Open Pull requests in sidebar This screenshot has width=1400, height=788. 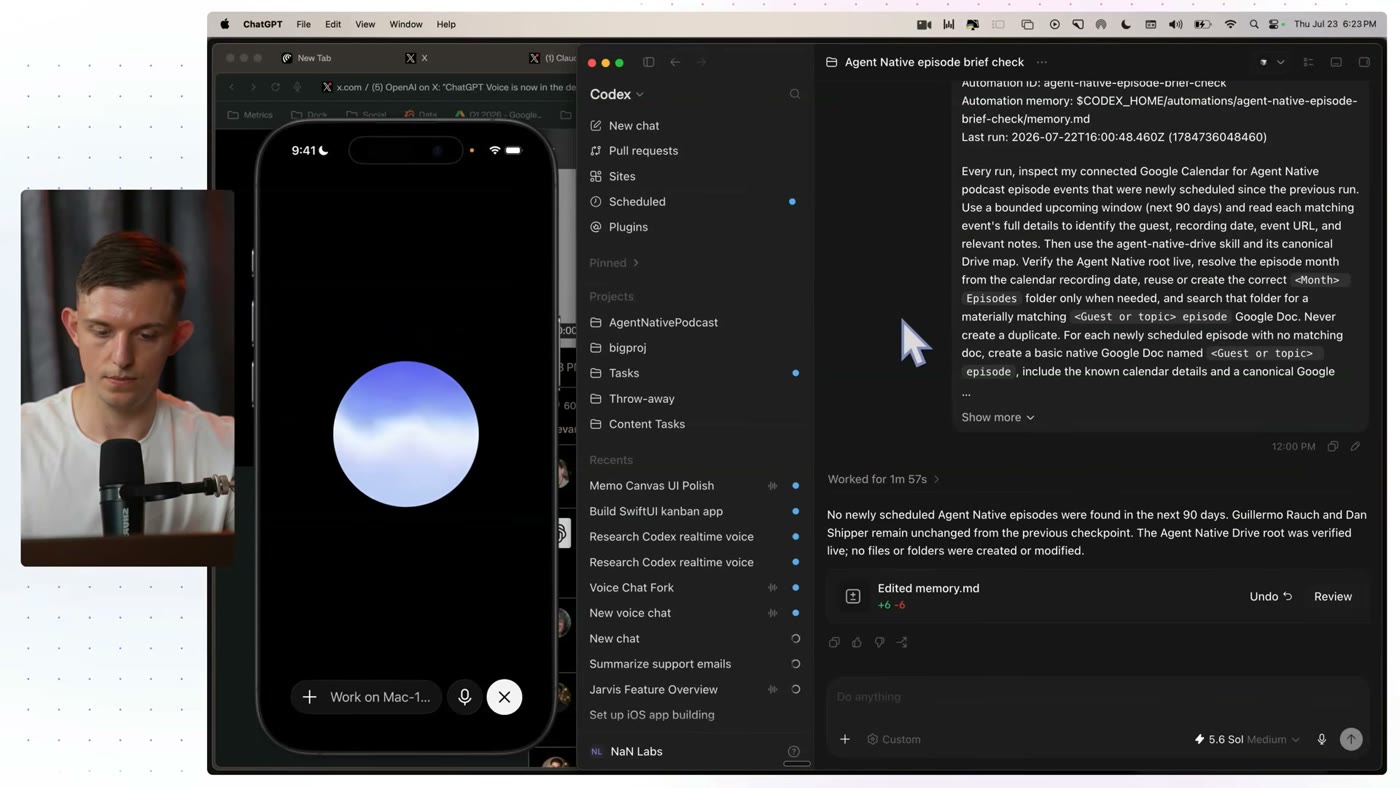click(x=643, y=151)
